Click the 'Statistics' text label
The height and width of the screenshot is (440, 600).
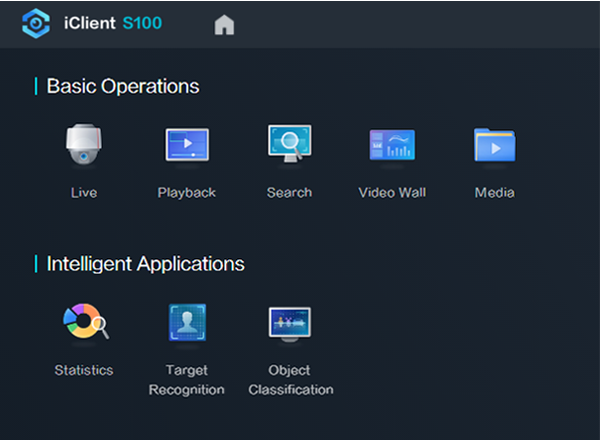(84, 370)
